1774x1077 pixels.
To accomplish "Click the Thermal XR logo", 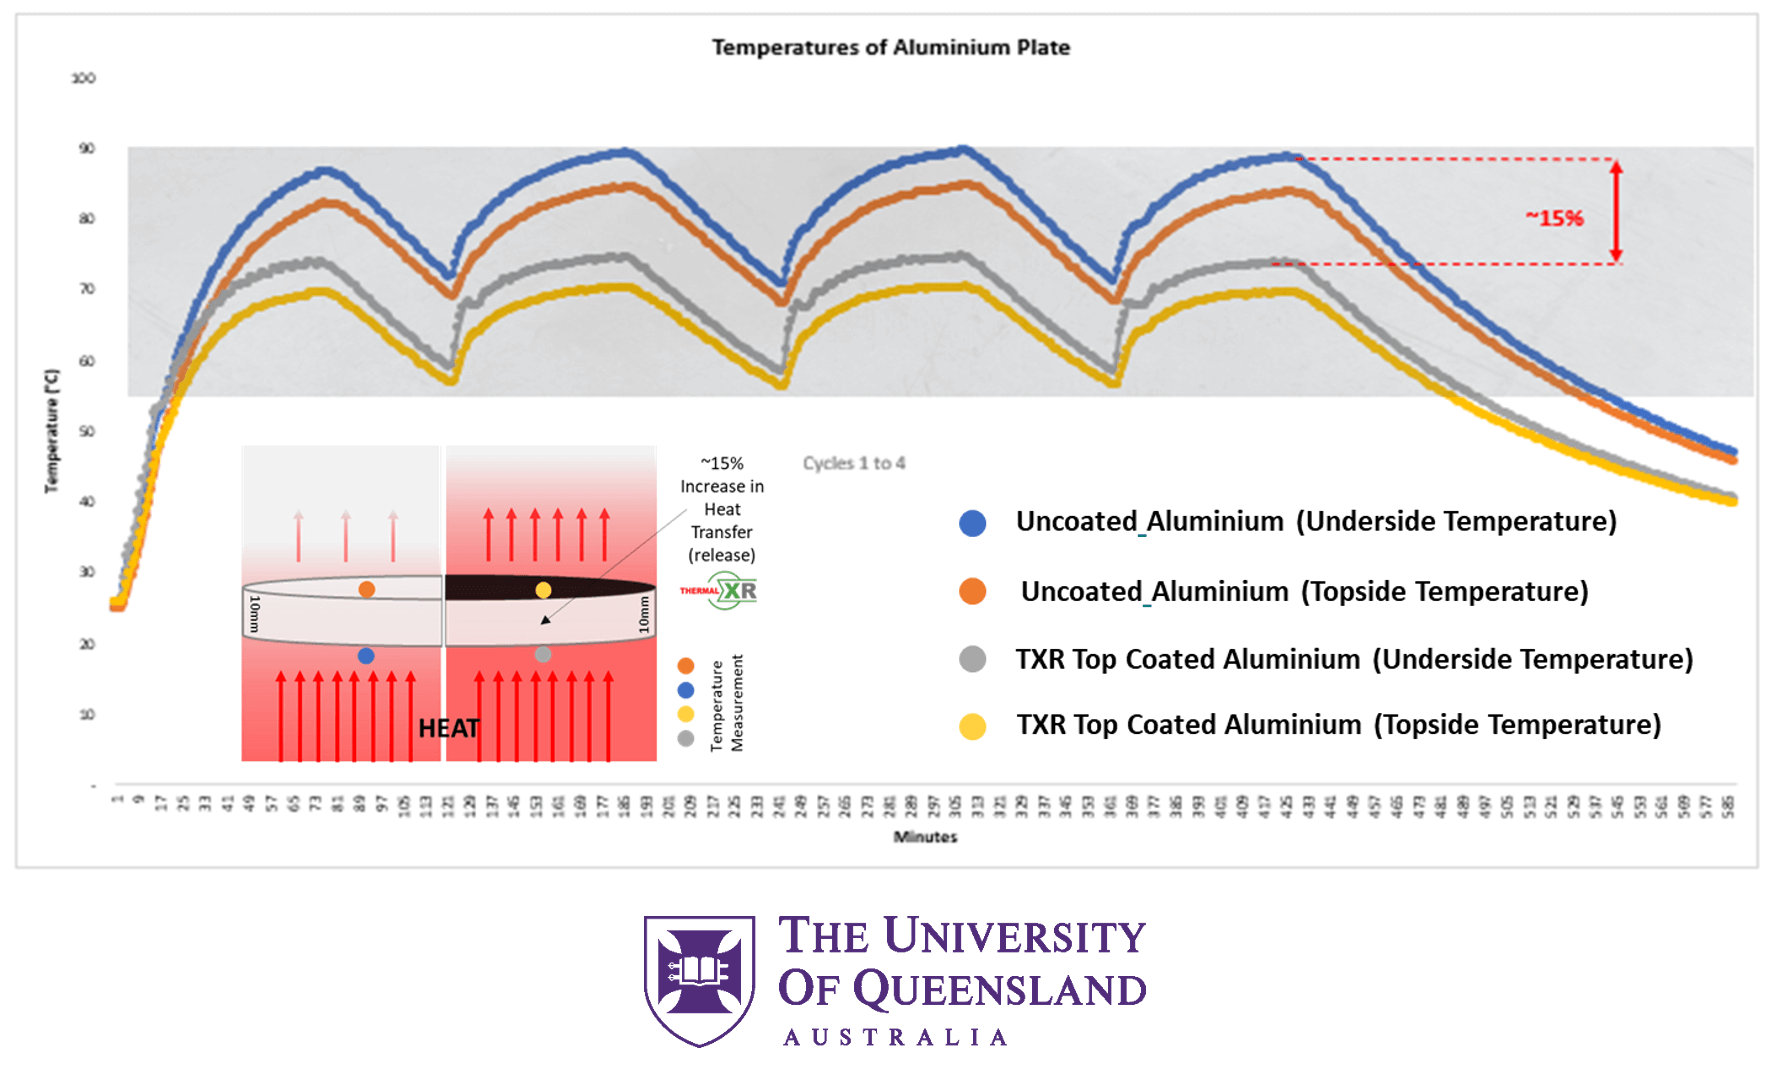I will pos(720,591).
